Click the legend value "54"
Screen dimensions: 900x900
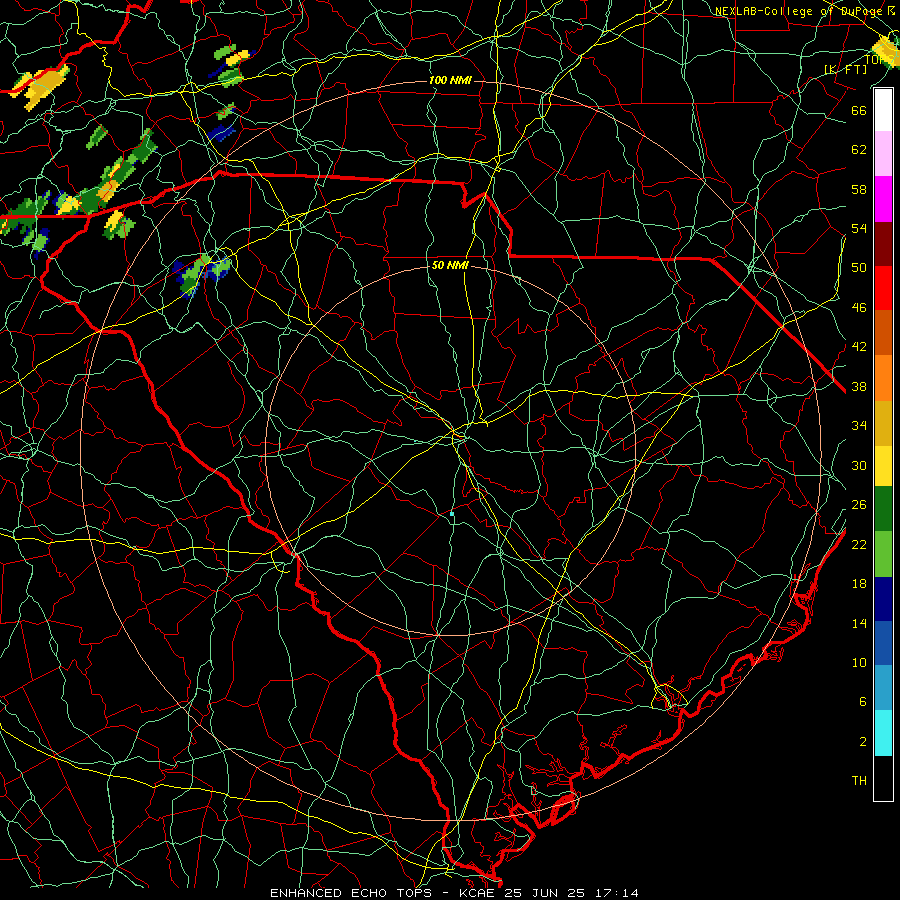point(859,228)
